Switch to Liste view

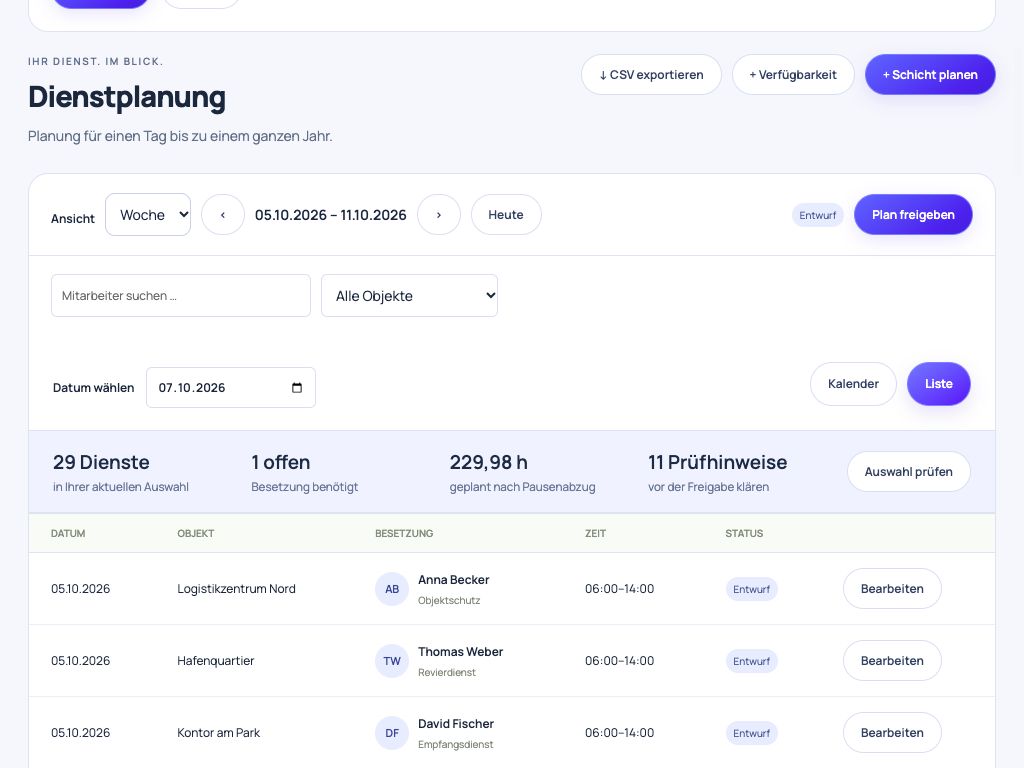pyautogui.click(x=938, y=384)
